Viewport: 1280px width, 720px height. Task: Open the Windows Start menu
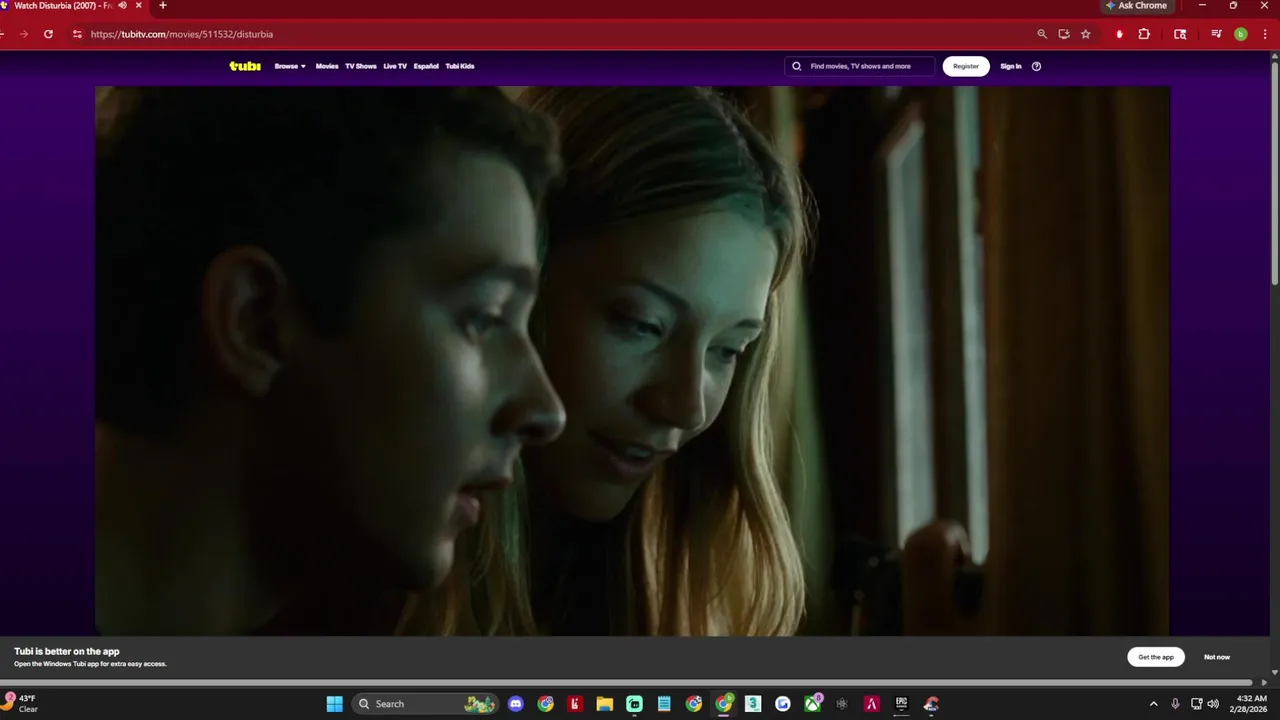coord(335,704)
